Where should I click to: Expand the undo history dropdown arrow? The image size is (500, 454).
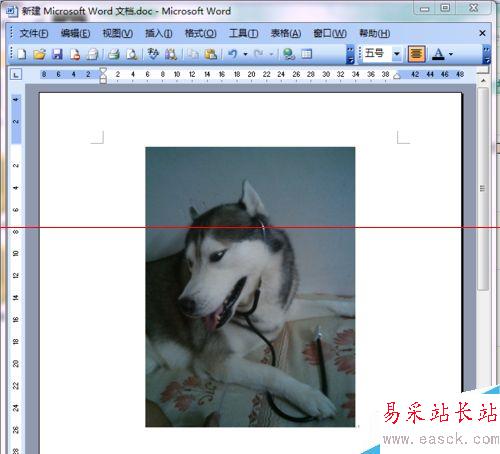click(x=246, y=54)
